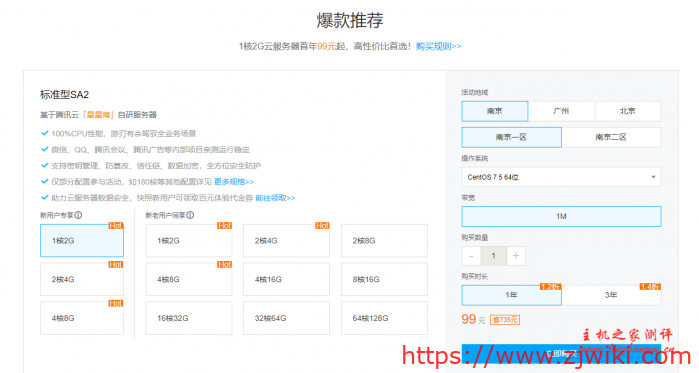
Task: Click the purchase quantity input field
Action: [493, 256]
